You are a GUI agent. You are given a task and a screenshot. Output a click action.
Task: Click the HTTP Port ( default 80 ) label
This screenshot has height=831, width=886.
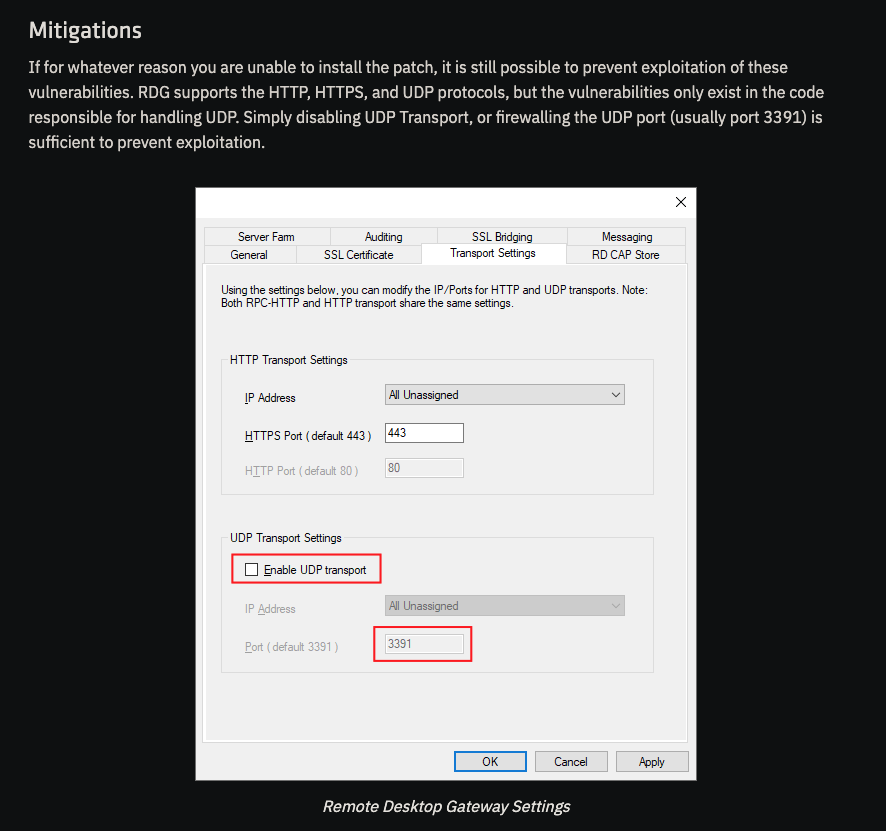coord(301,471)
